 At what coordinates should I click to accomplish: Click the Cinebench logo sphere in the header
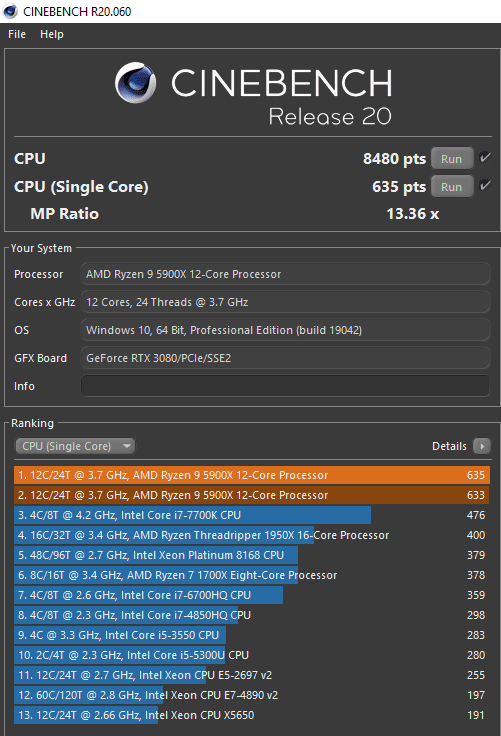tap(136, 83)
